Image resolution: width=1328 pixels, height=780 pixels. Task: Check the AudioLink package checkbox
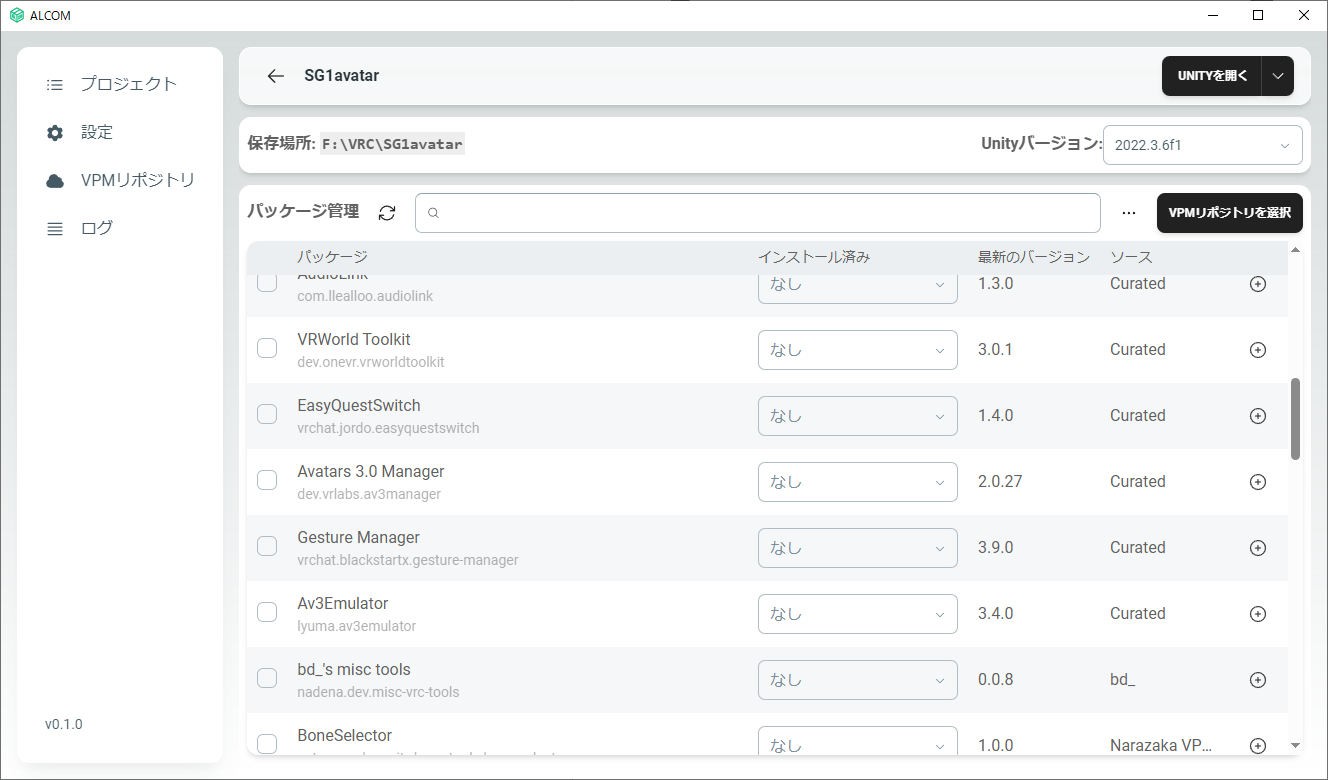pyautogui.click(x=267, y=282)
